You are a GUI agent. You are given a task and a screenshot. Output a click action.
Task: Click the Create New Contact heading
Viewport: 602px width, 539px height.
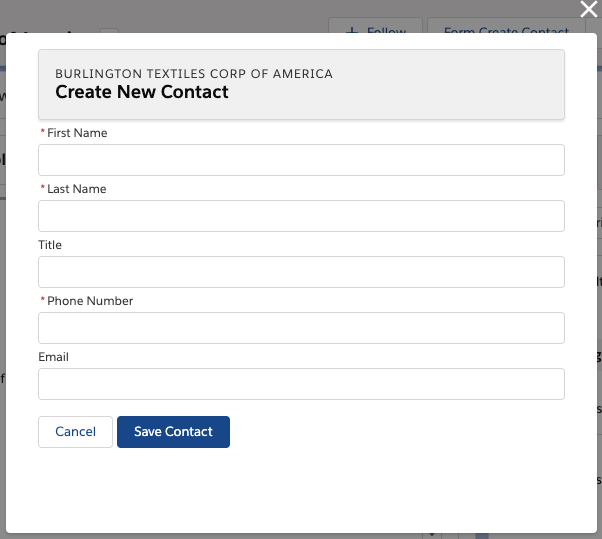pyautogui.click(x=142, y=93)
